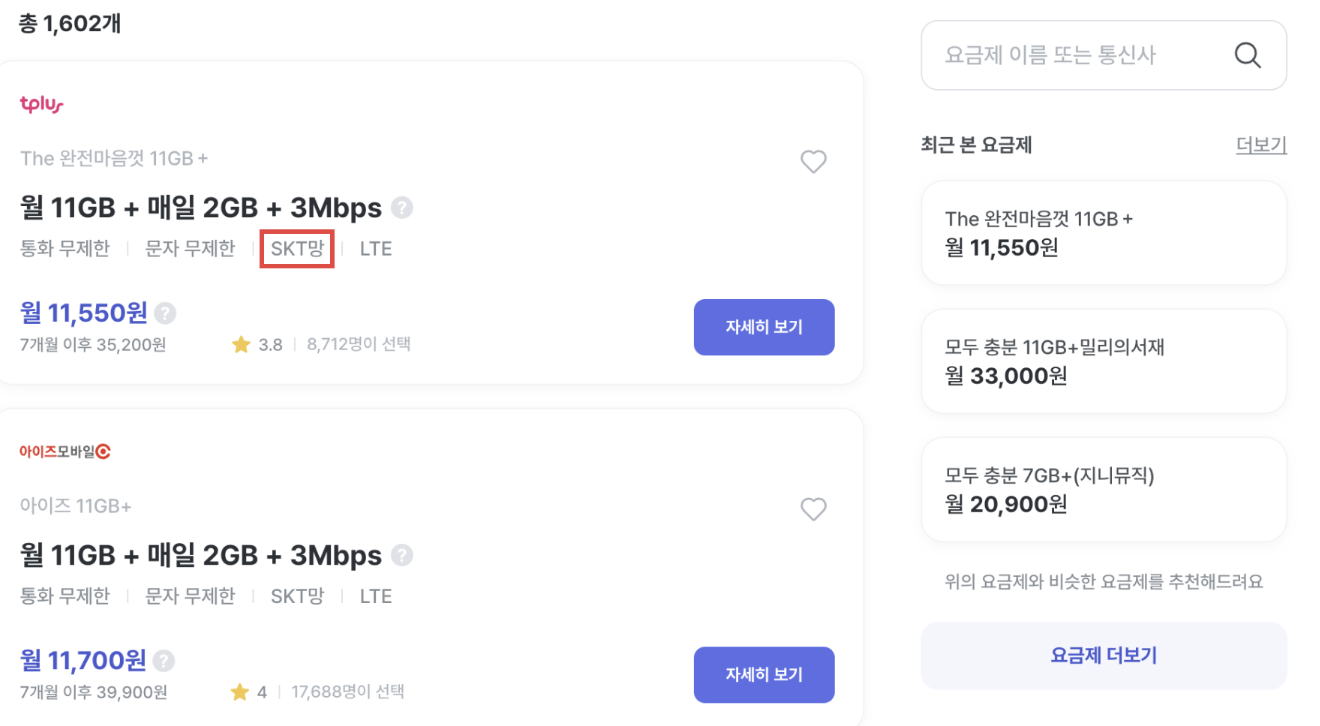Open the The 완전마음껏 11GB+ card in sidebar
1320x726 pixels.
coord(1103,232)
